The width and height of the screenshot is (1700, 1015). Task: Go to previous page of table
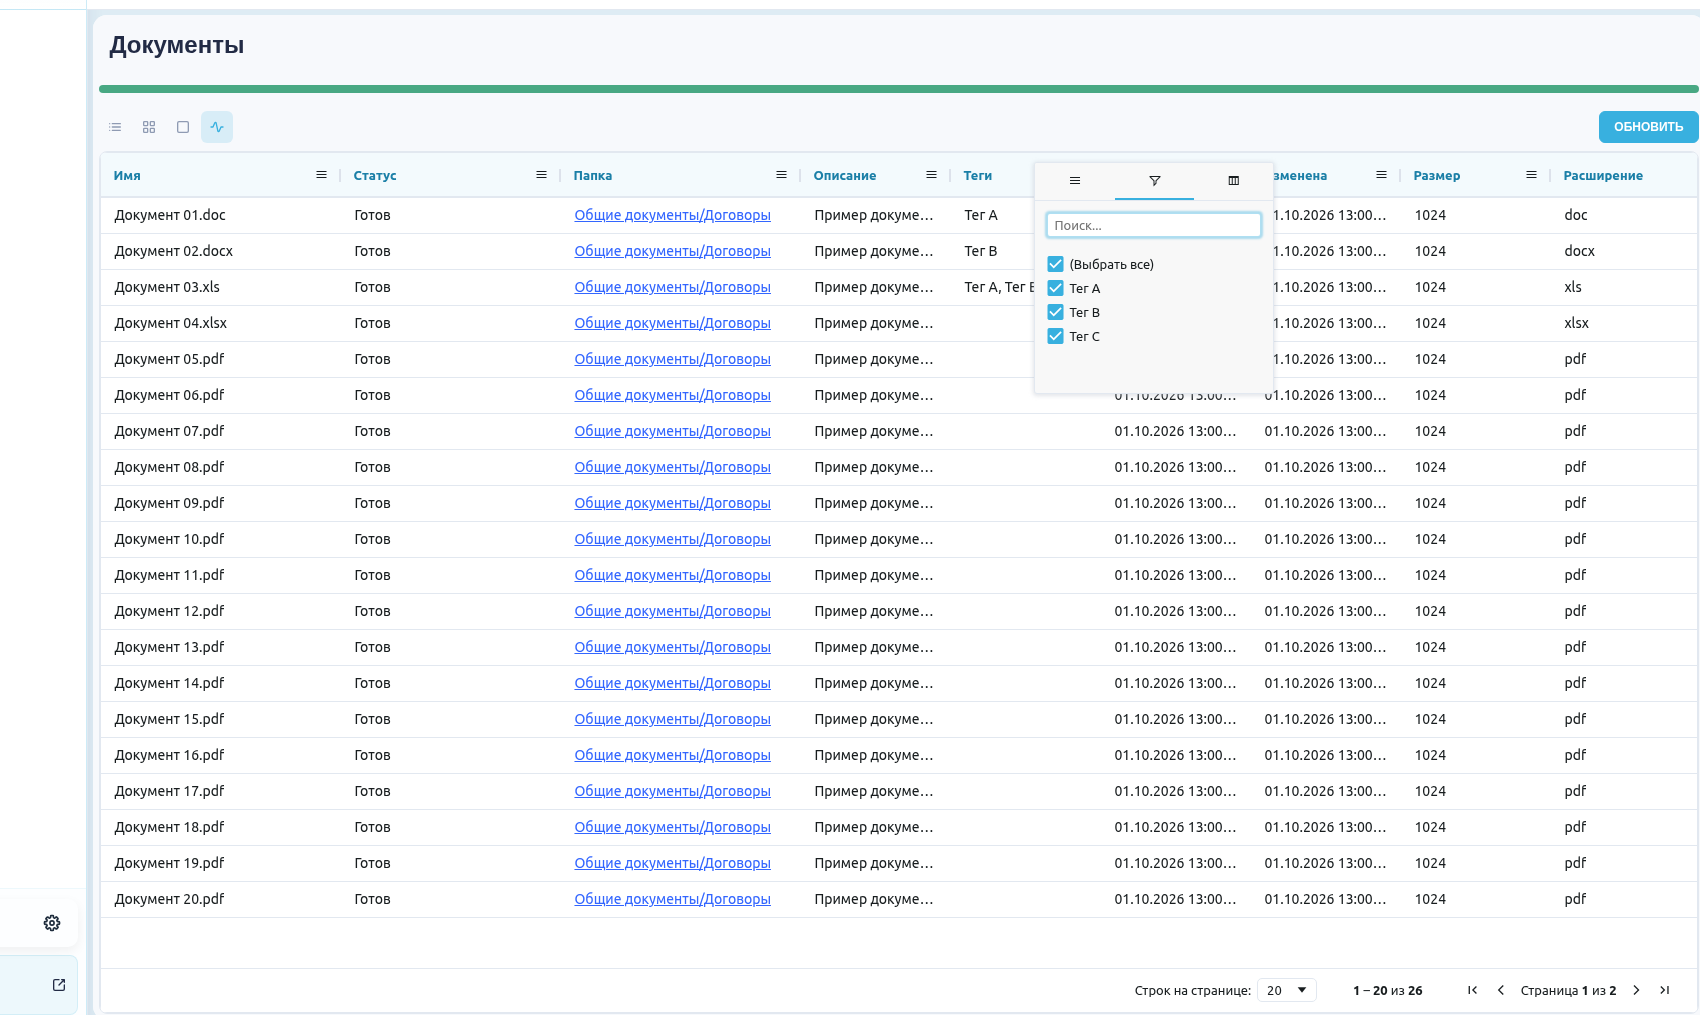(x=1500, y=990)
